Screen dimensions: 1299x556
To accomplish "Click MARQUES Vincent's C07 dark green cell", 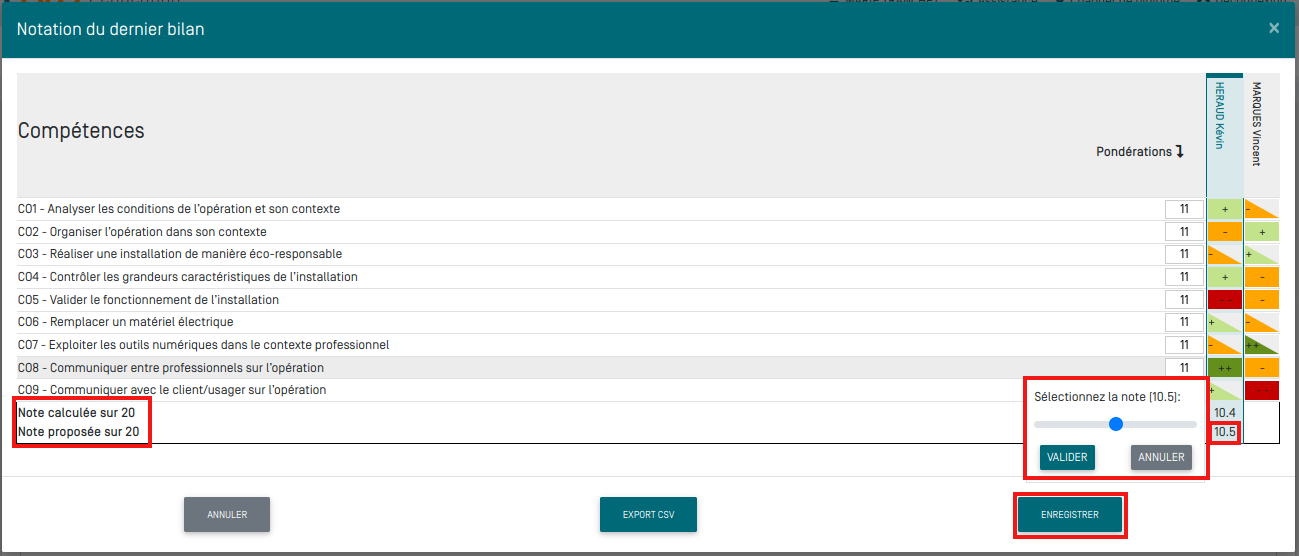I will coord(1262,345).
